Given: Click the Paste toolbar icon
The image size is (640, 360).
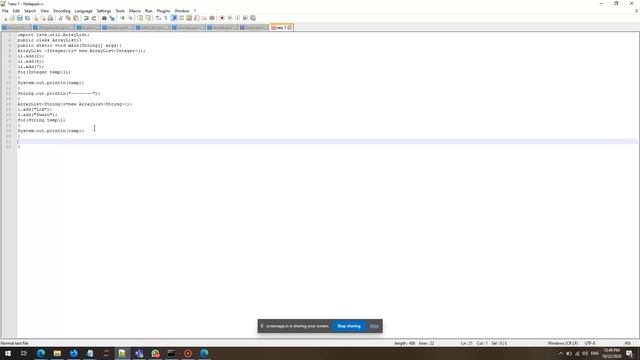Looking at the screenshot, I should pyautogui.click(x=76, y=18).
